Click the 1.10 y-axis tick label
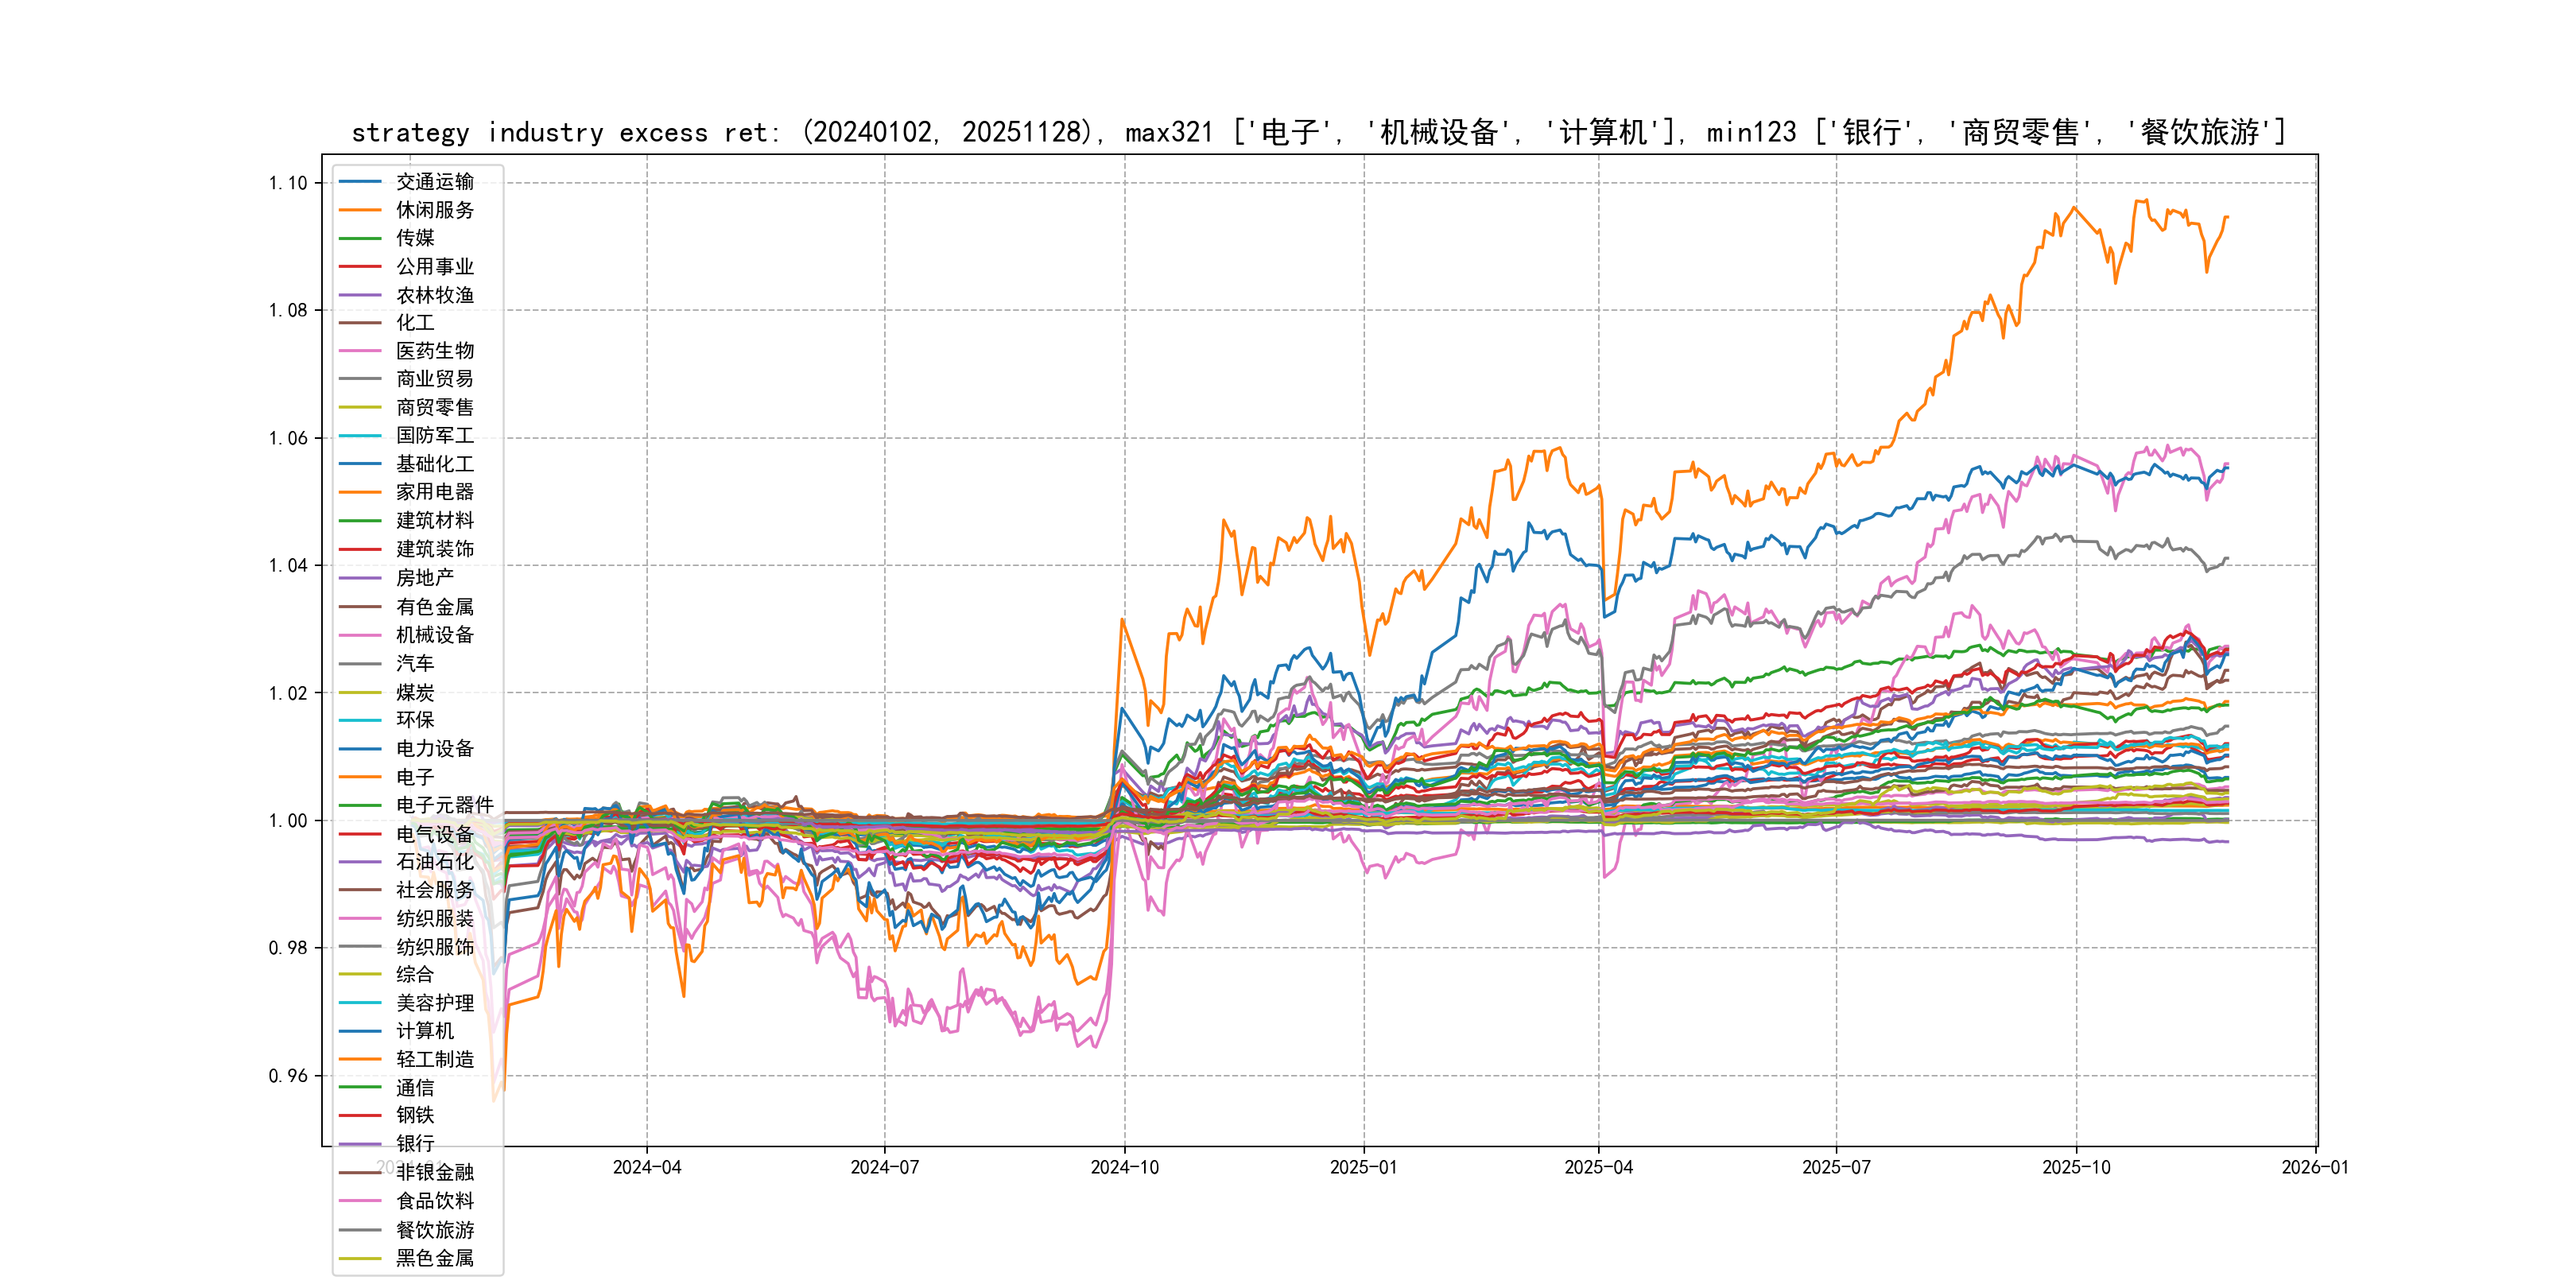Image resolution: width=2576 pixels, height=1288 pixels. [x=288, y=183]
